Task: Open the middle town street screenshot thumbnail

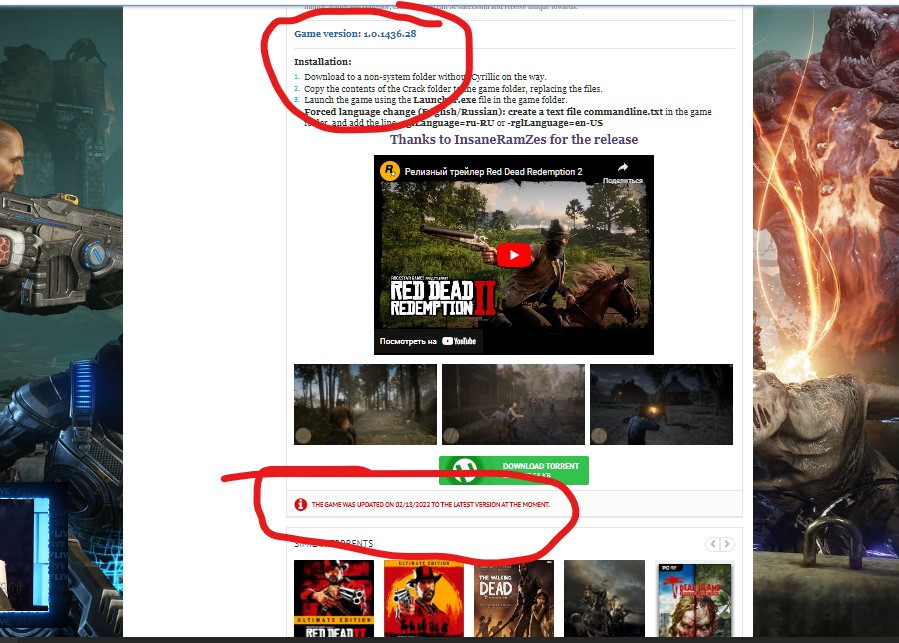Action: [513, 403]
